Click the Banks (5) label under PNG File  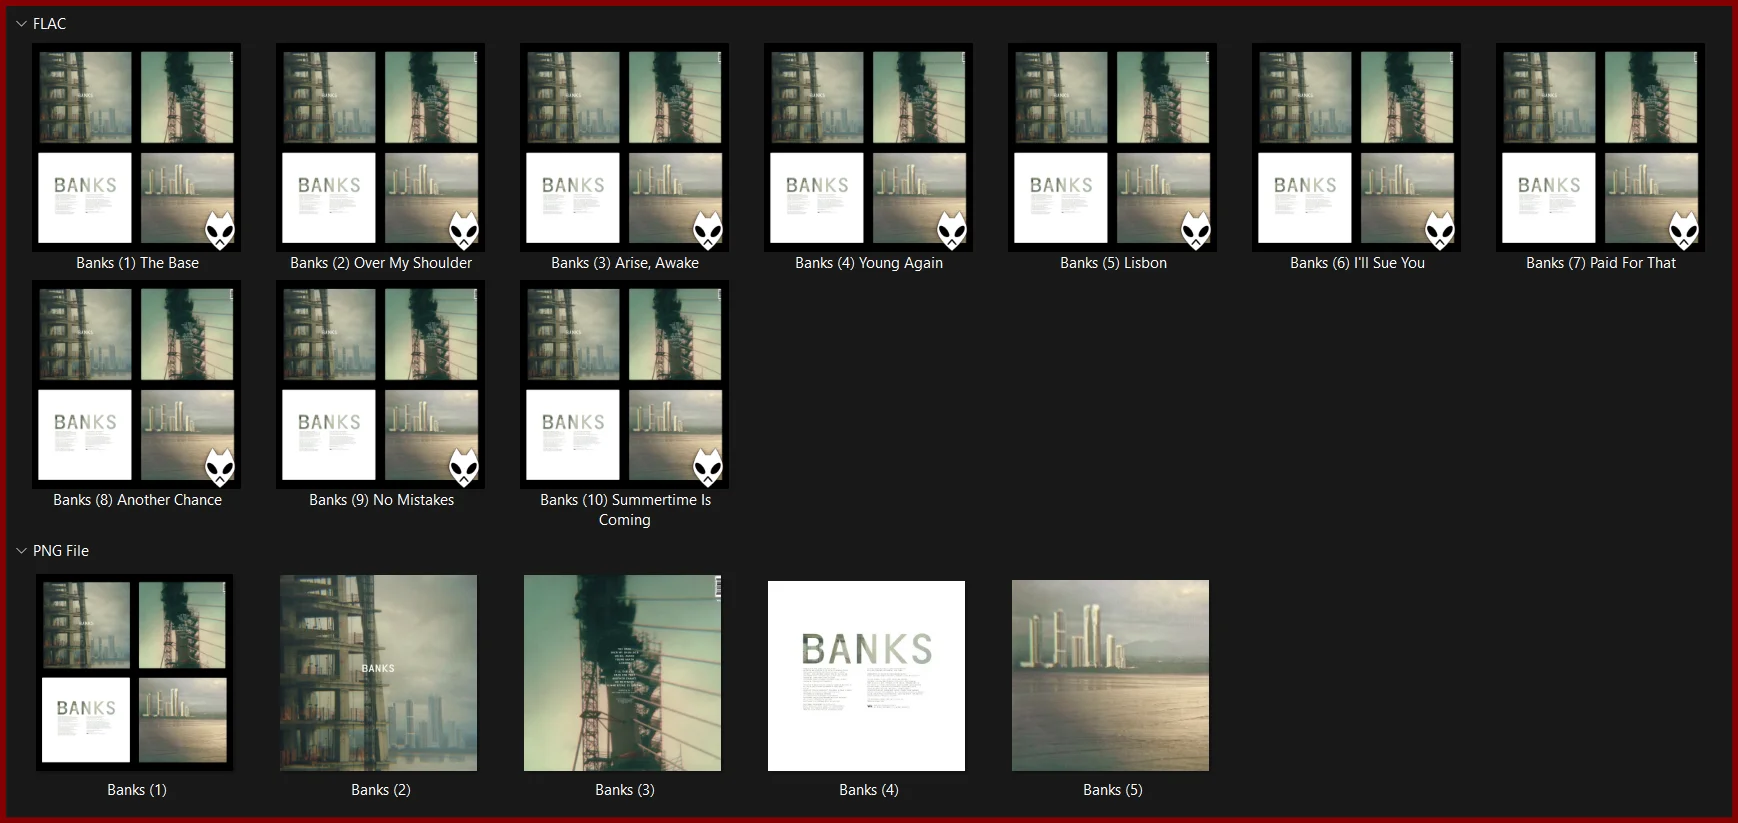tap(1113, 790)
